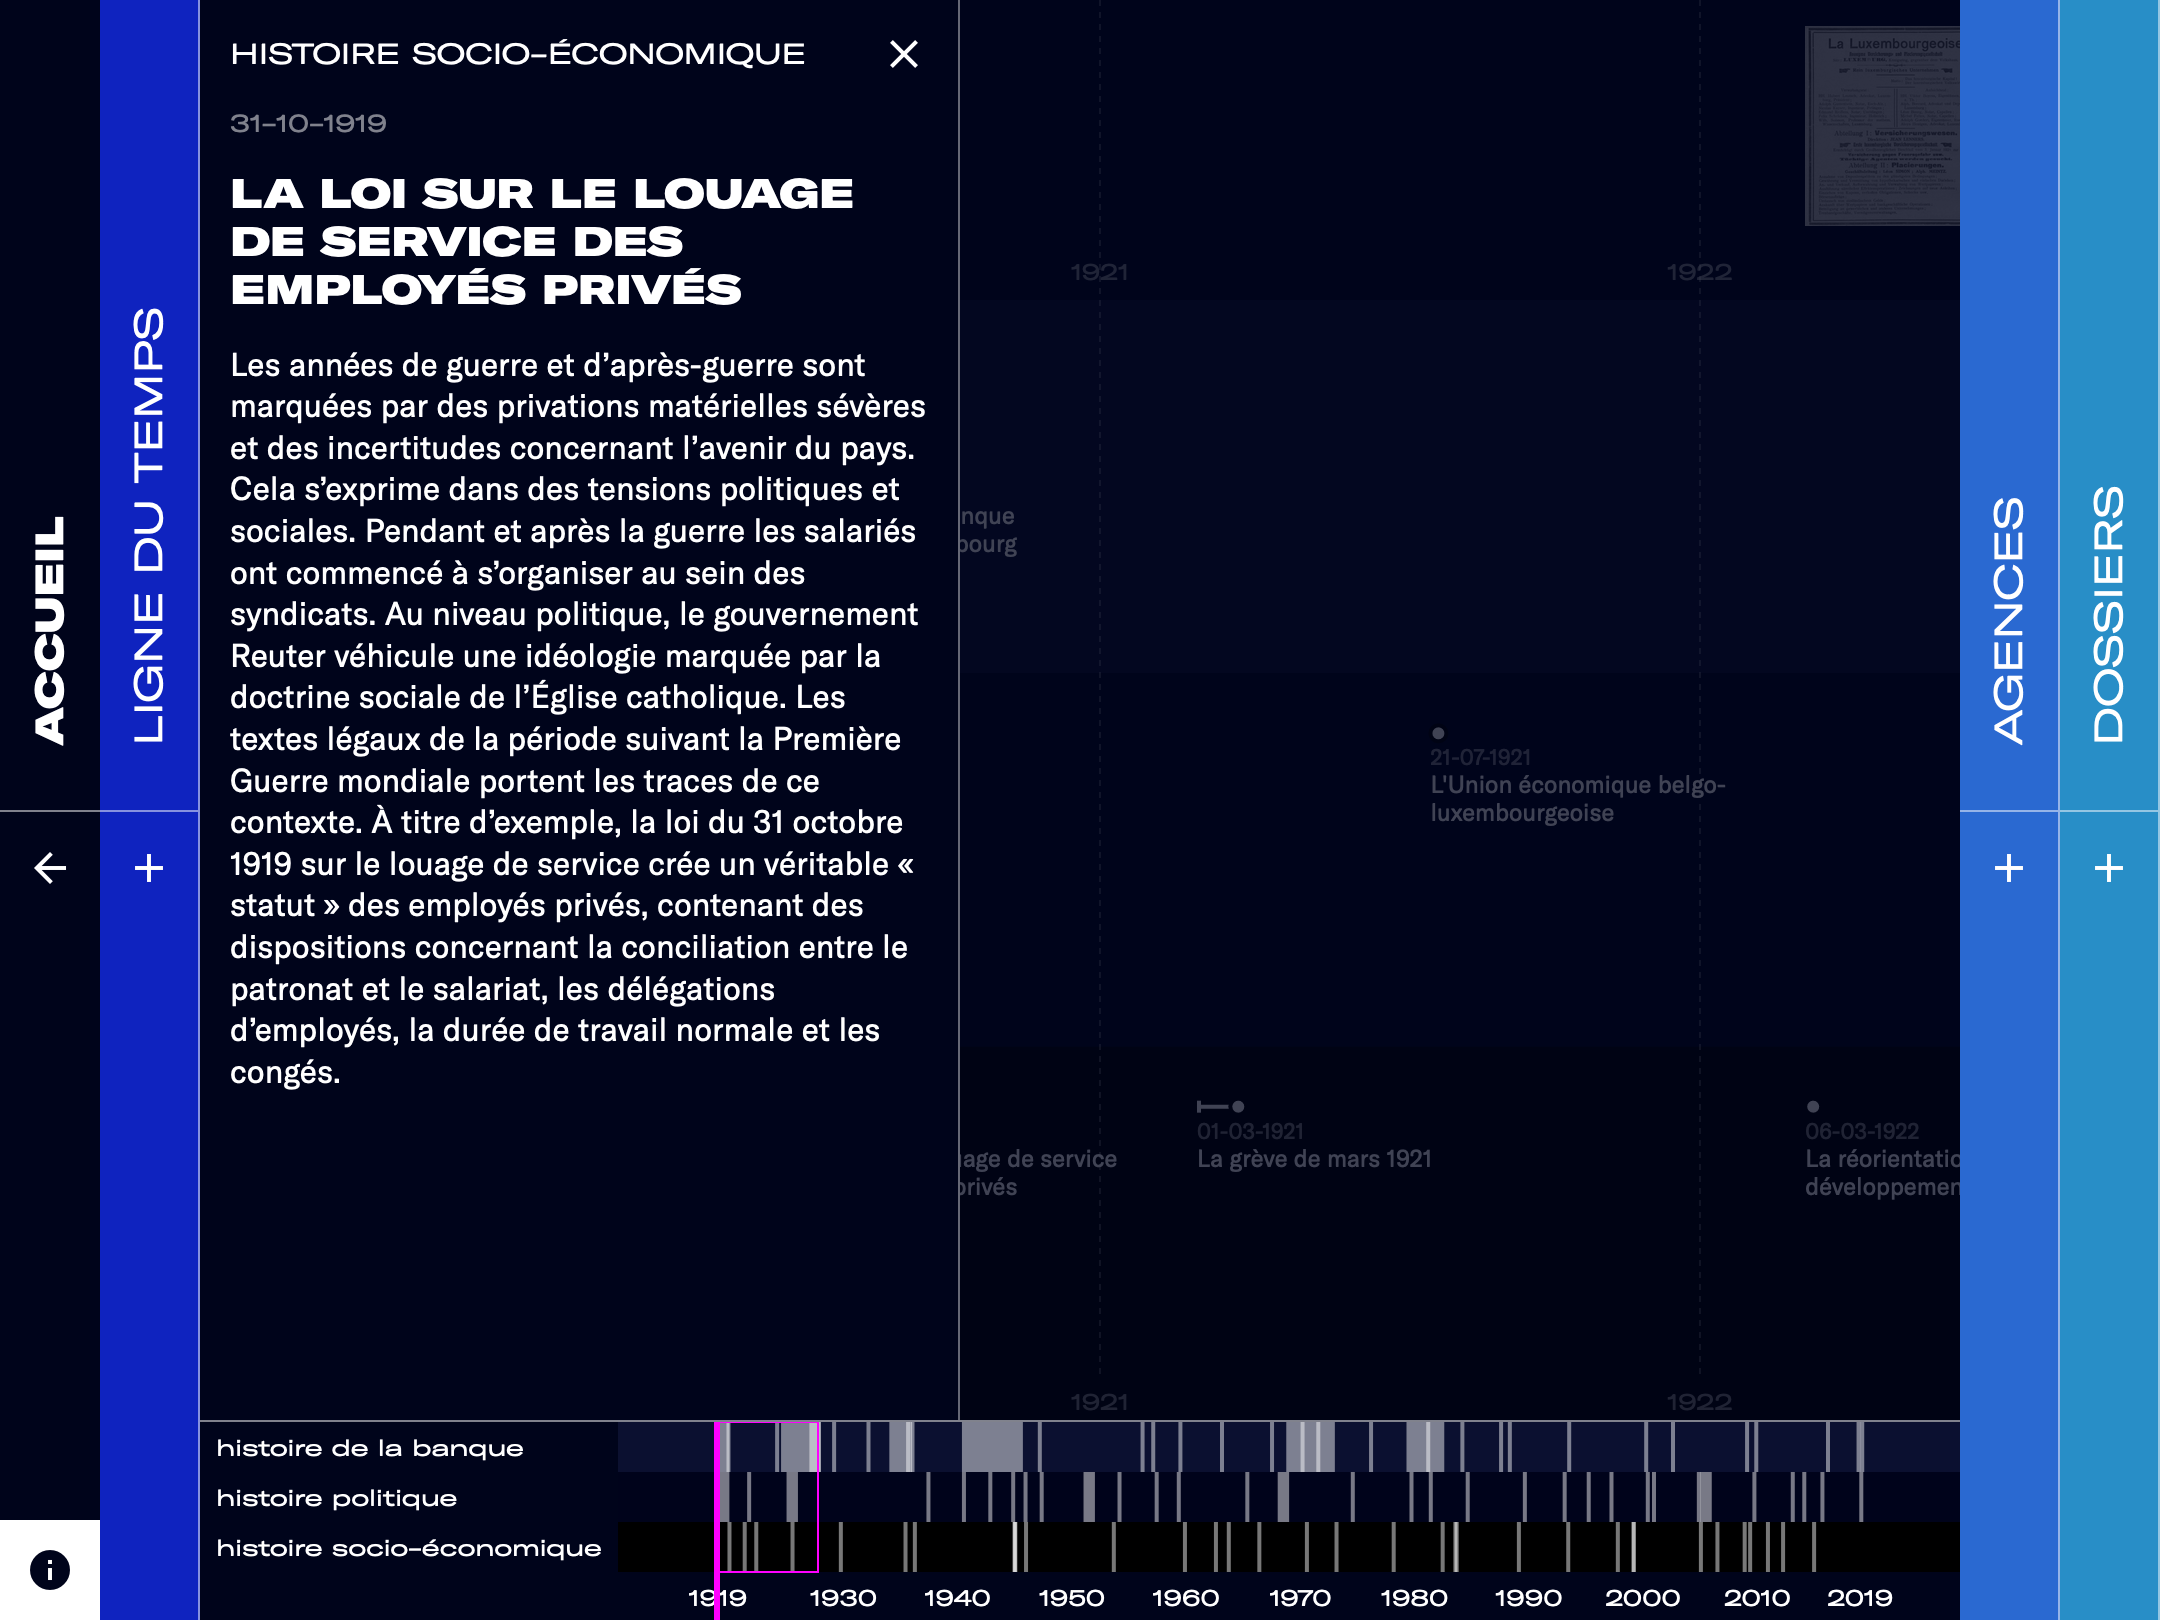This screenshot has height=1620, width=2160.
Task: Expand the Agences plus icon
Action: click(x=2008, y=867)
